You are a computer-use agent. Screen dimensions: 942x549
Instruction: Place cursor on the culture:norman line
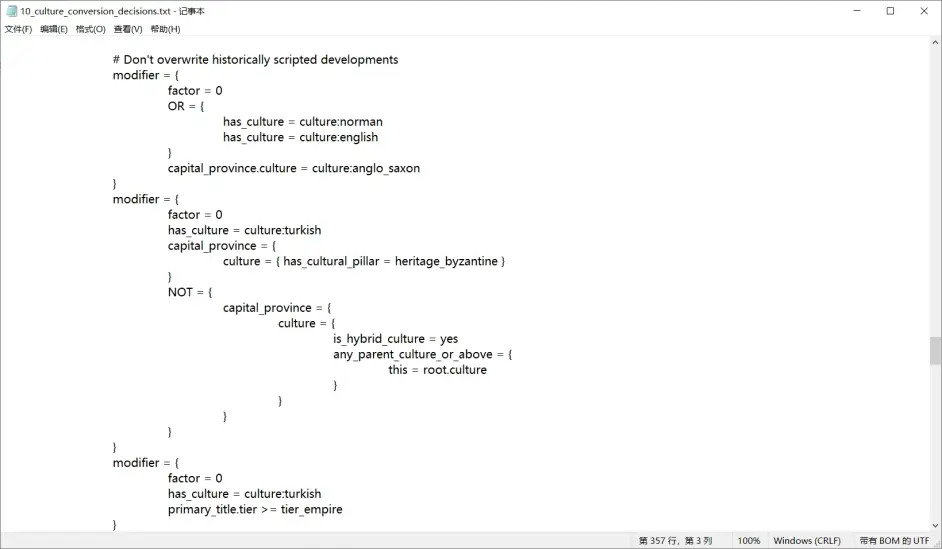pos(302,122)
